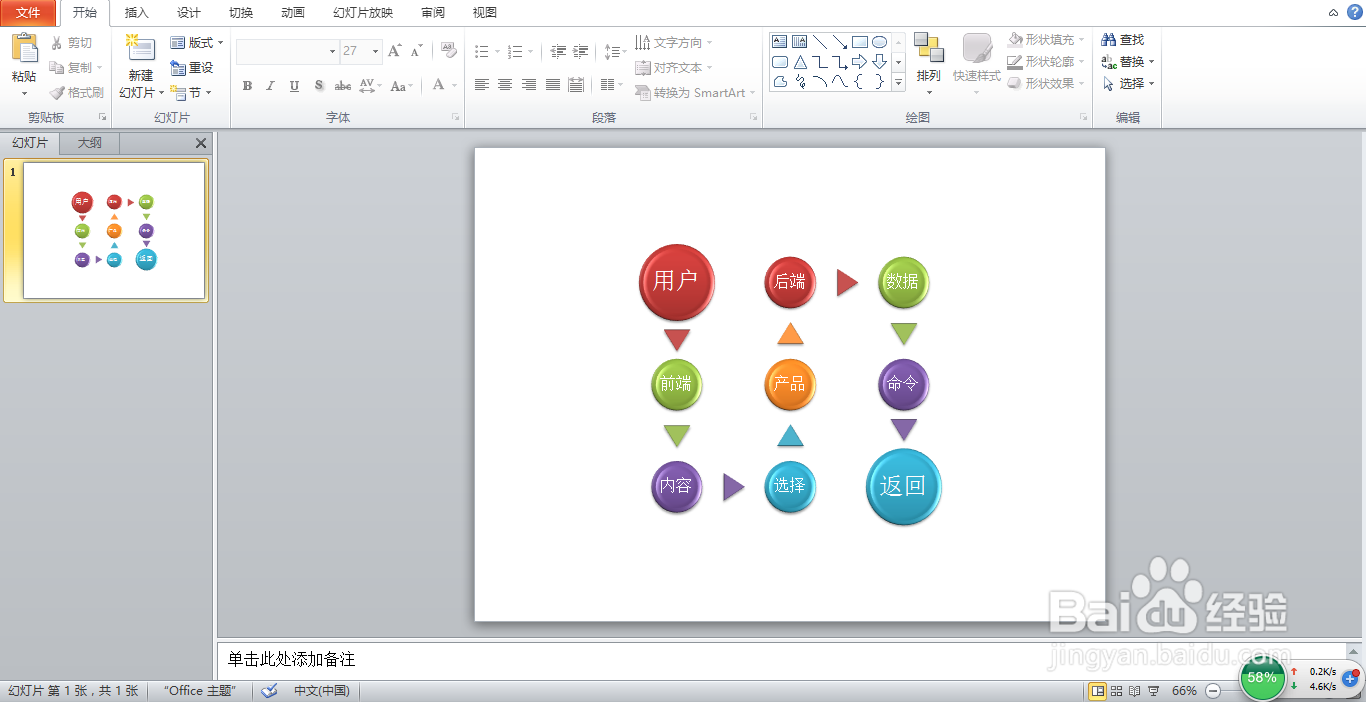Switch to the Transitions (切换) ribbon tab

(241, 13)
